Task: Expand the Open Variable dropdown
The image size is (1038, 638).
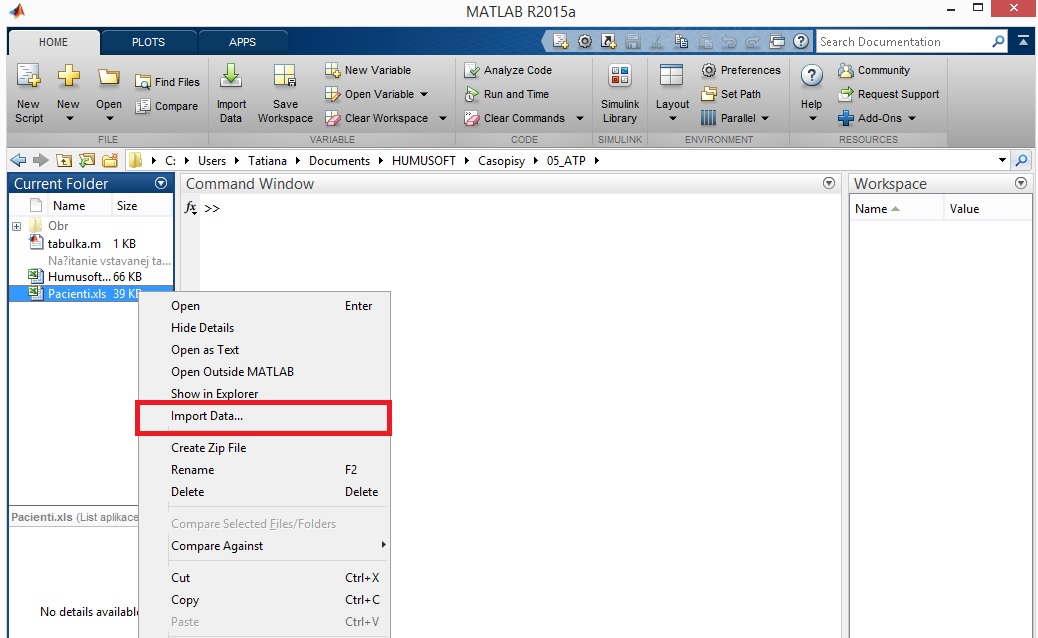Action: coord(424,94)
